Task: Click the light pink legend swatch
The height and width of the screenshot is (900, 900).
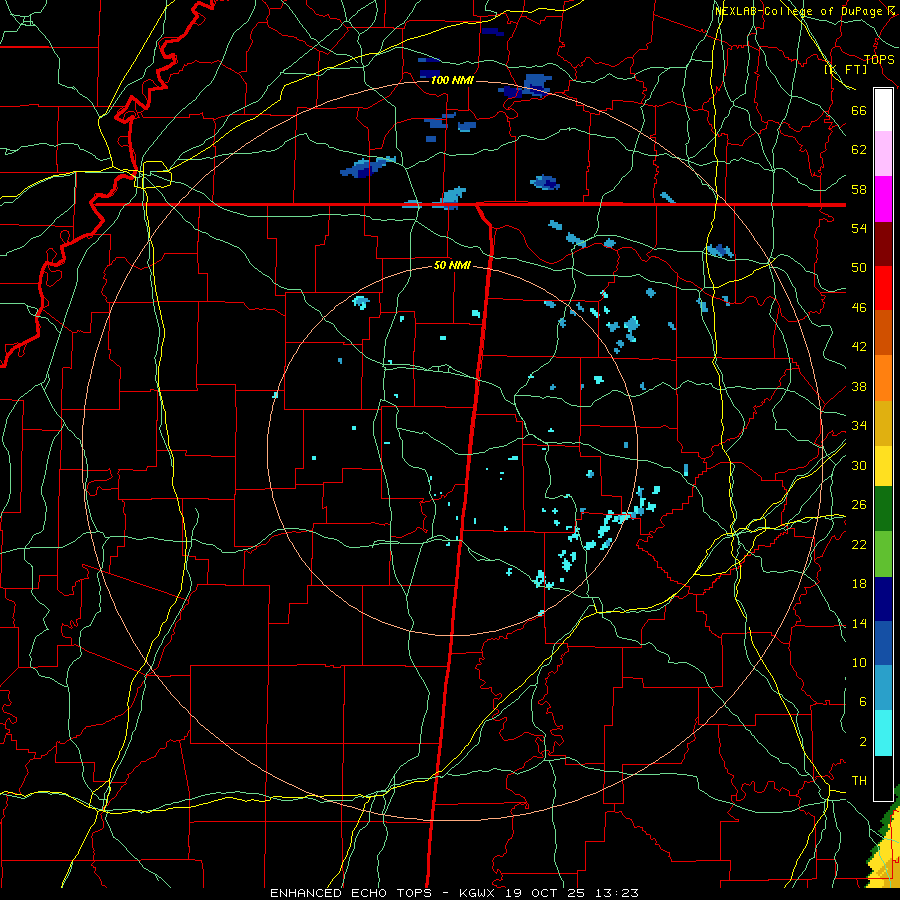Action: [x=883, y=154]
